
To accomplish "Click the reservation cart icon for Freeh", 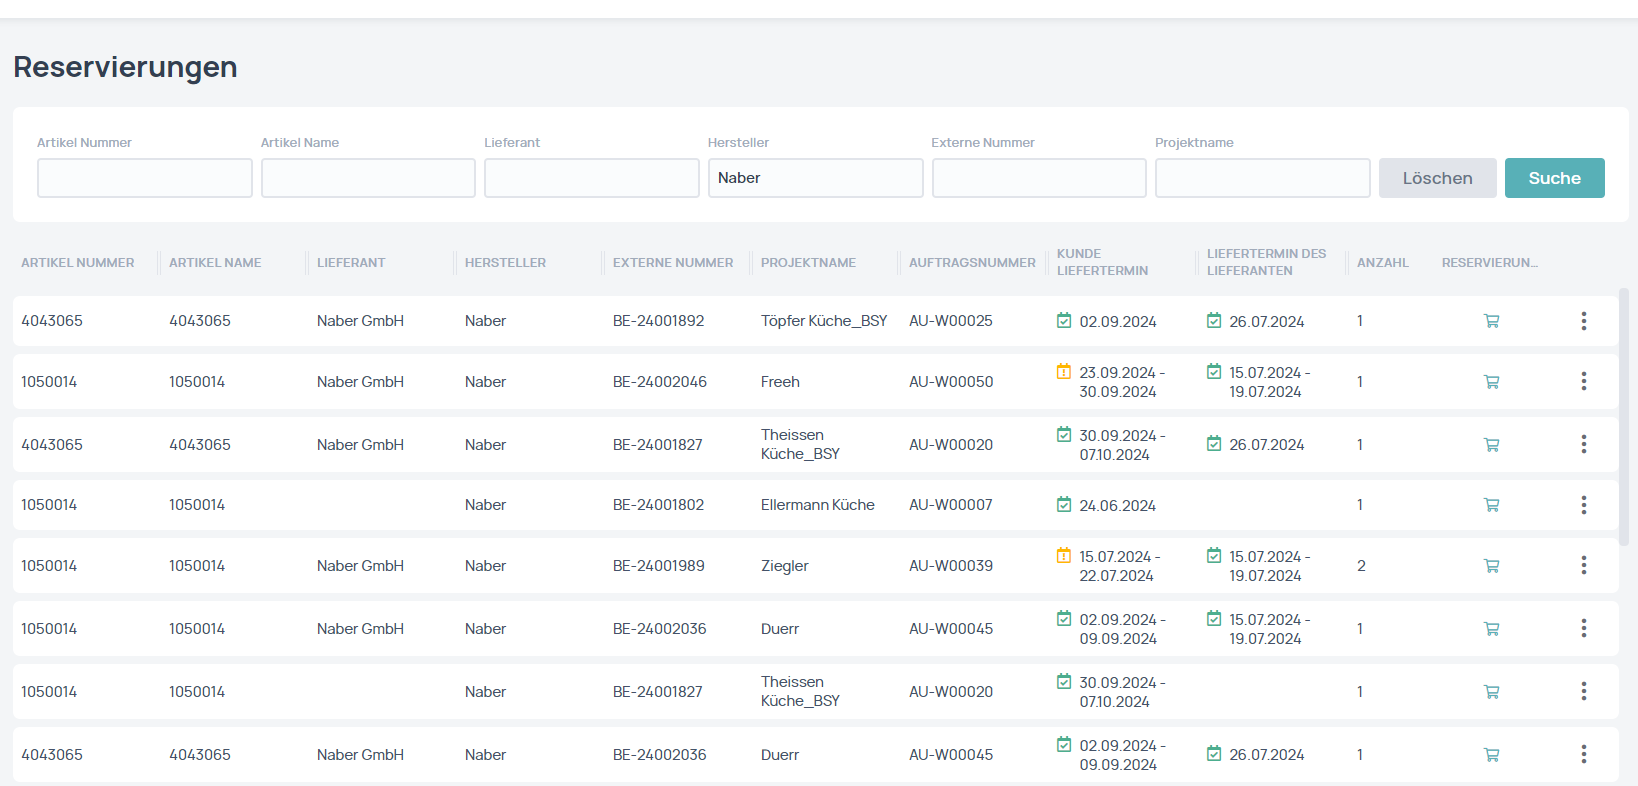I will [x=1491, y=382].
